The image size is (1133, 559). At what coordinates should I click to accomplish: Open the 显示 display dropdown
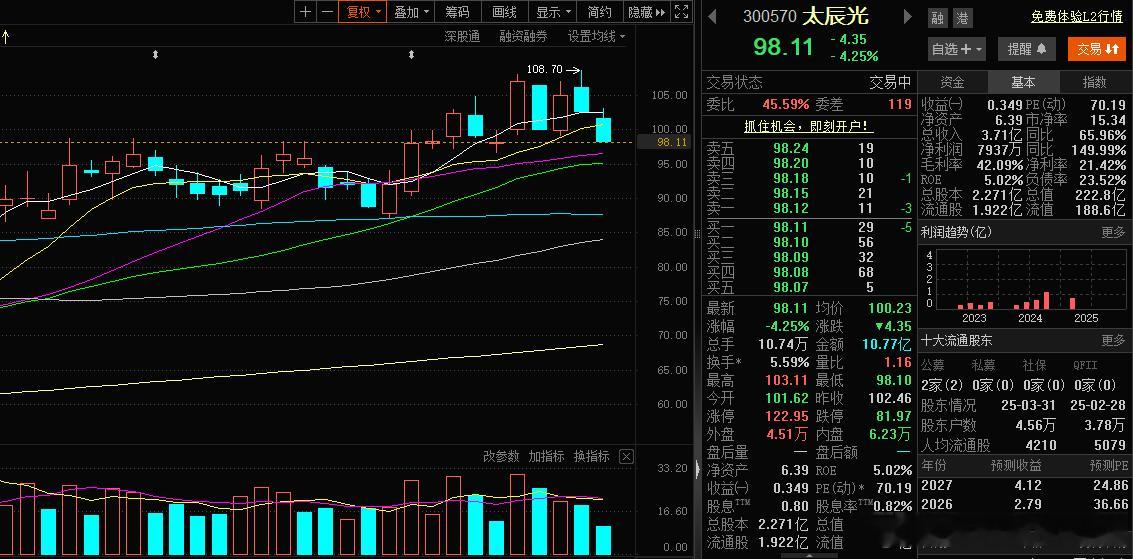[x=553, y=12]
